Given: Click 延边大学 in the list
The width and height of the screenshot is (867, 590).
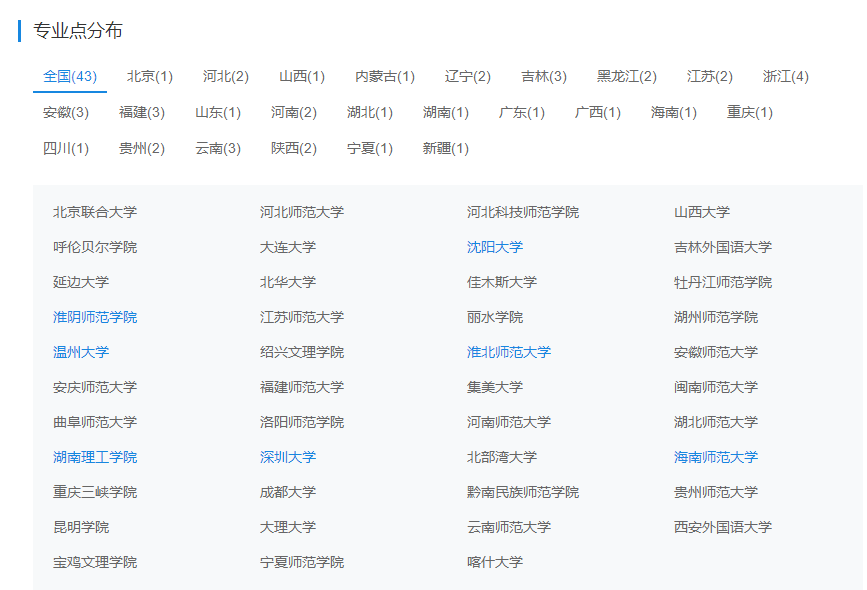Looking at the screenshot, I should click(x=81, y=282).
